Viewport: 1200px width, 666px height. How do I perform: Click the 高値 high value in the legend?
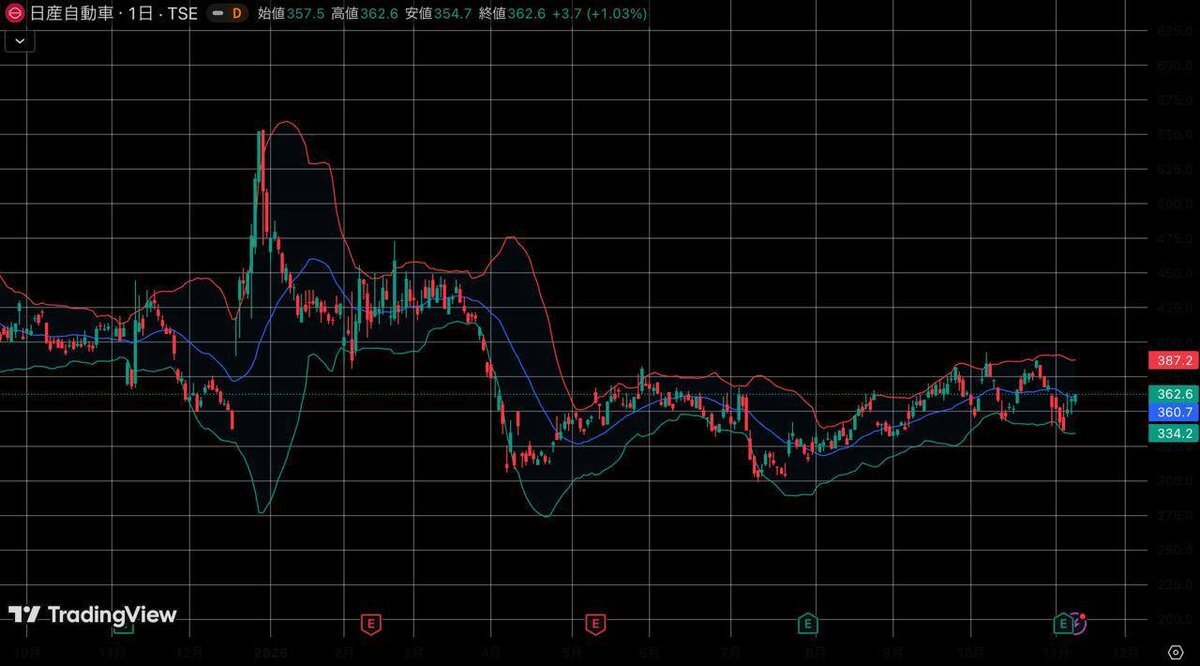tap(379, 14)
